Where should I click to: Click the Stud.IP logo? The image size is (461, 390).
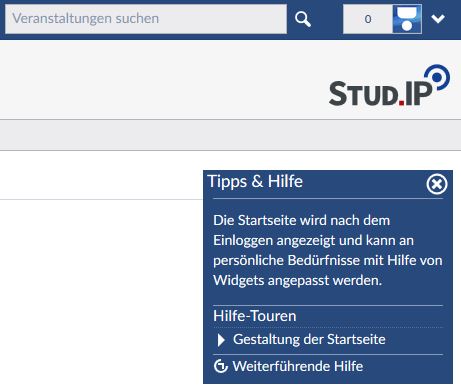389,85
